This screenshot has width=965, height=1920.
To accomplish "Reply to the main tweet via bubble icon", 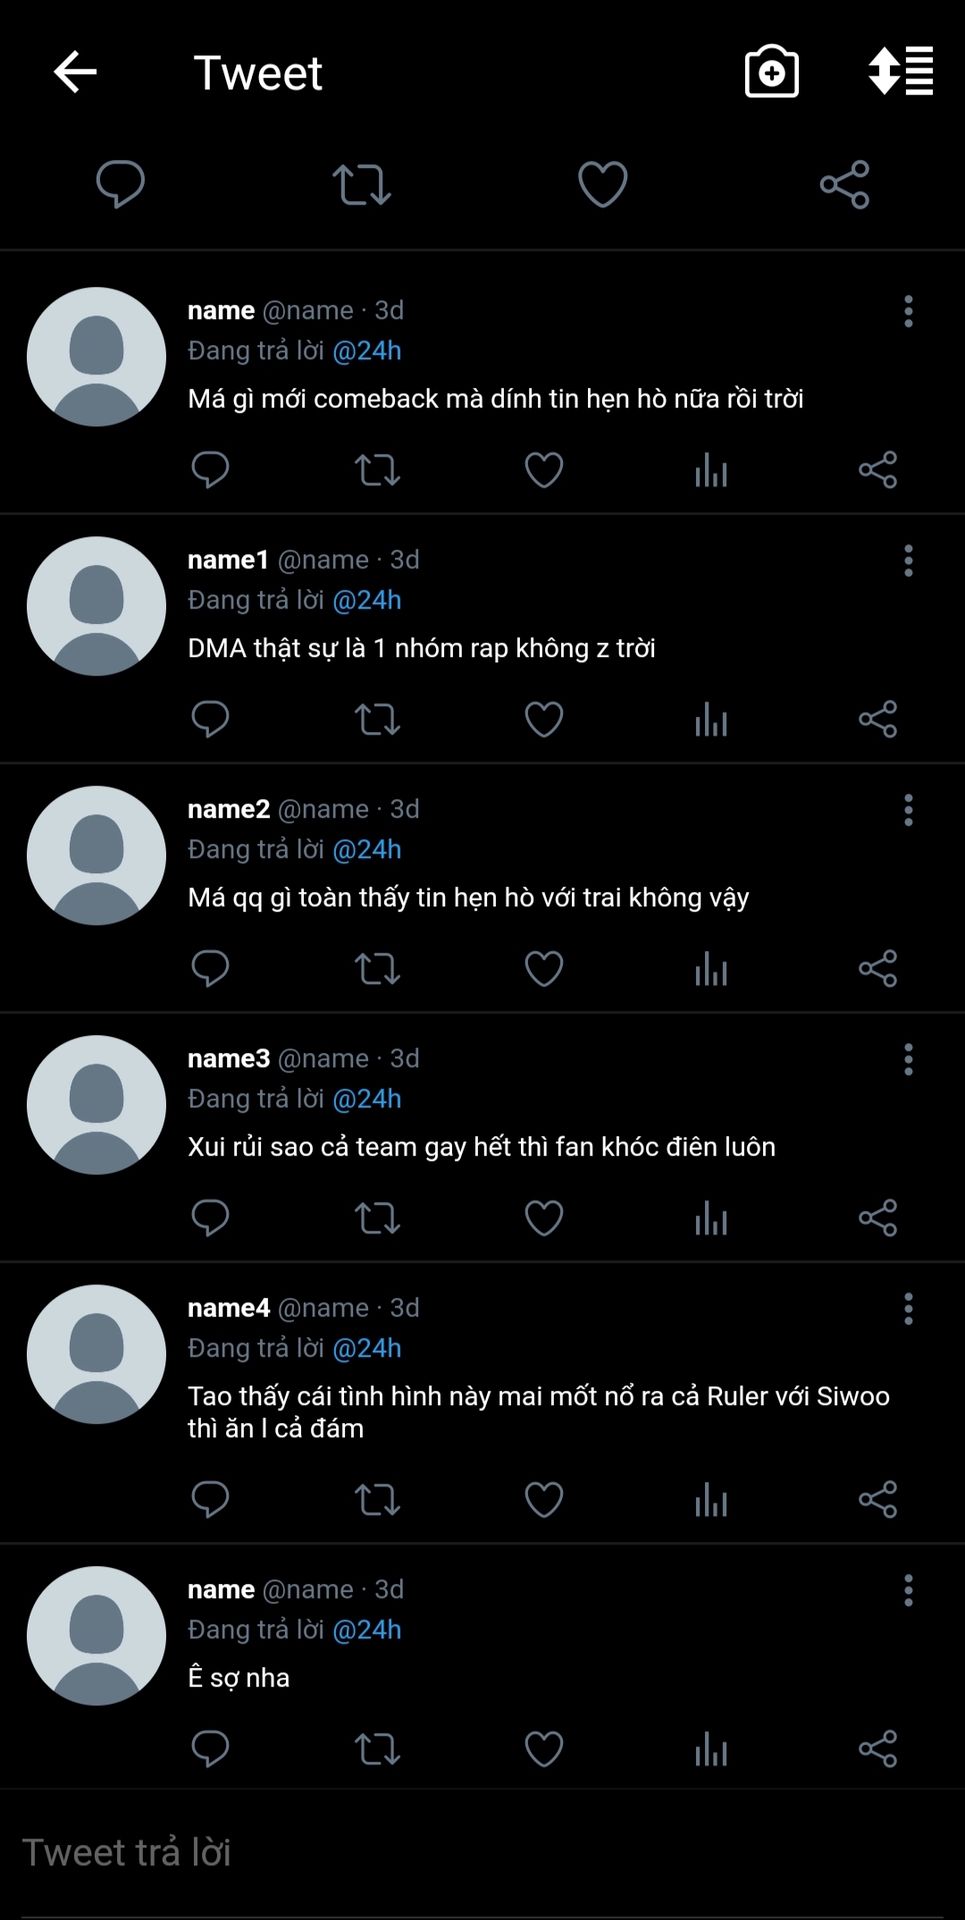I will point(120,184).
